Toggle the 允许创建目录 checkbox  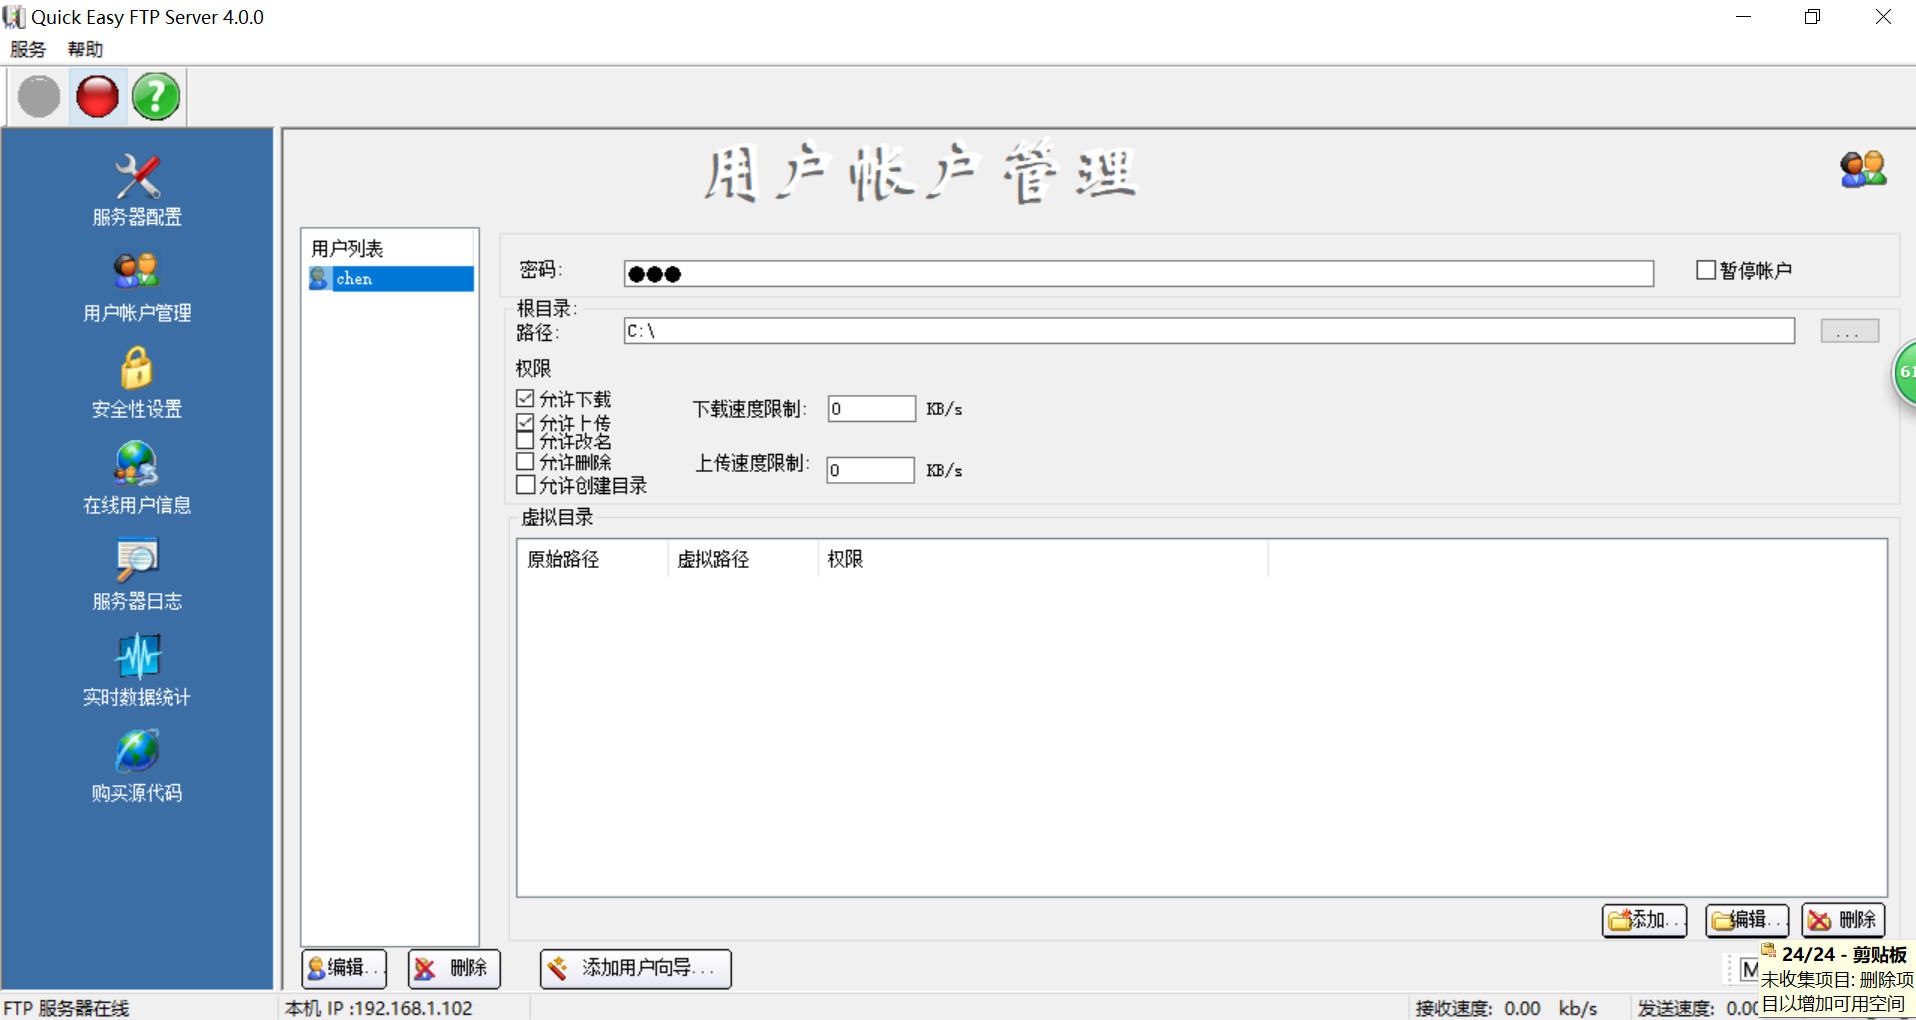[x=525, y=485]
